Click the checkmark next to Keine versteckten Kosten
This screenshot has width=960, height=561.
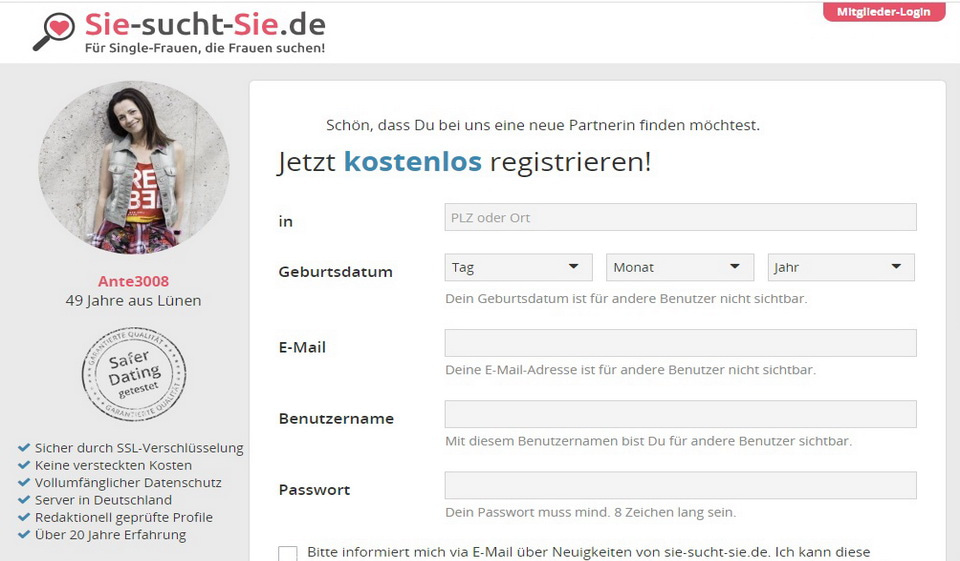(x=24, y=465)
